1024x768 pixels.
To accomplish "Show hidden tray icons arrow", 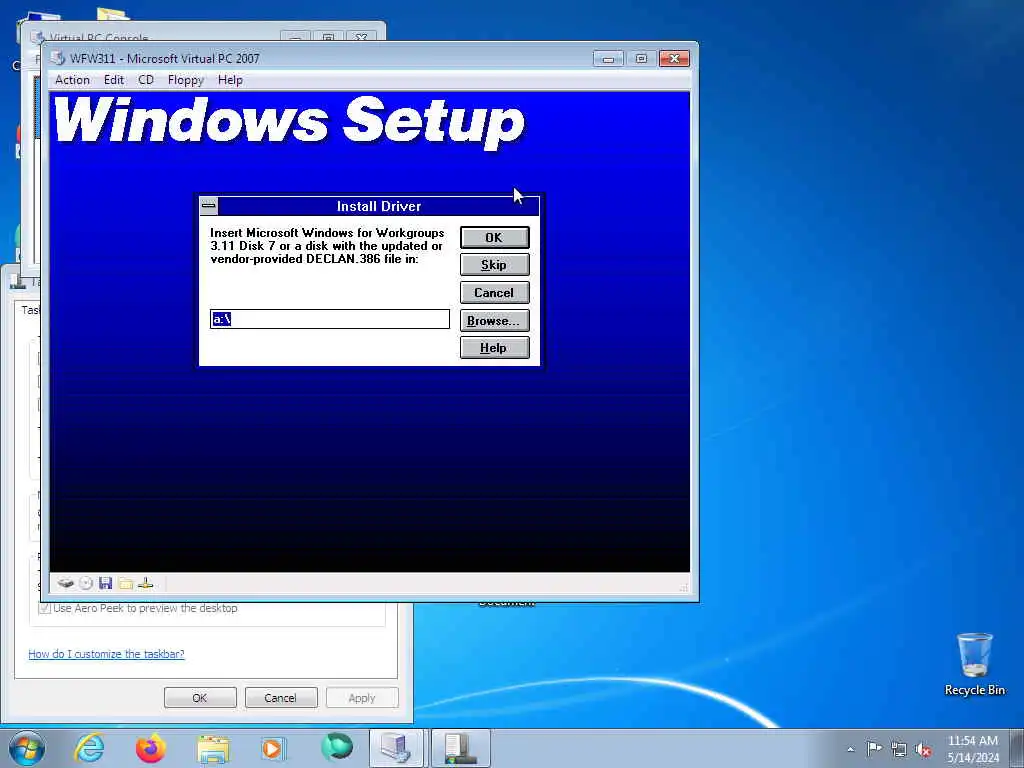I will click(850, 749).
